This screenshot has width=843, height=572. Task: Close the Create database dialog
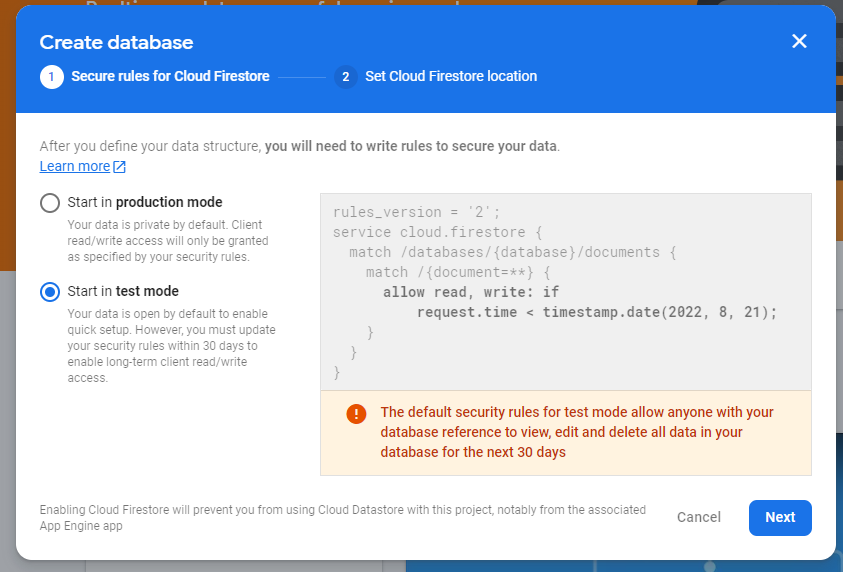point(799,41)
